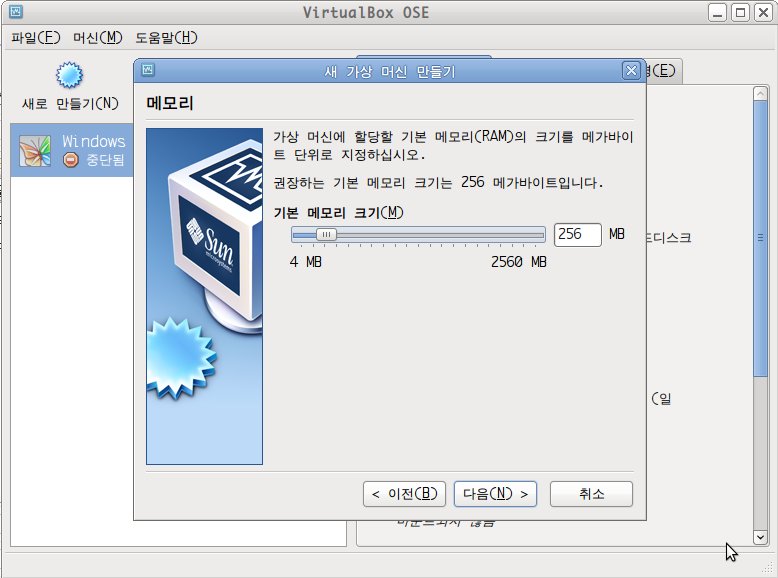Viewport: 778px width, 578px height.
Task: Click the memory slider track near 2560 MB
Action: pyautogui.click(x=538, y=234)
